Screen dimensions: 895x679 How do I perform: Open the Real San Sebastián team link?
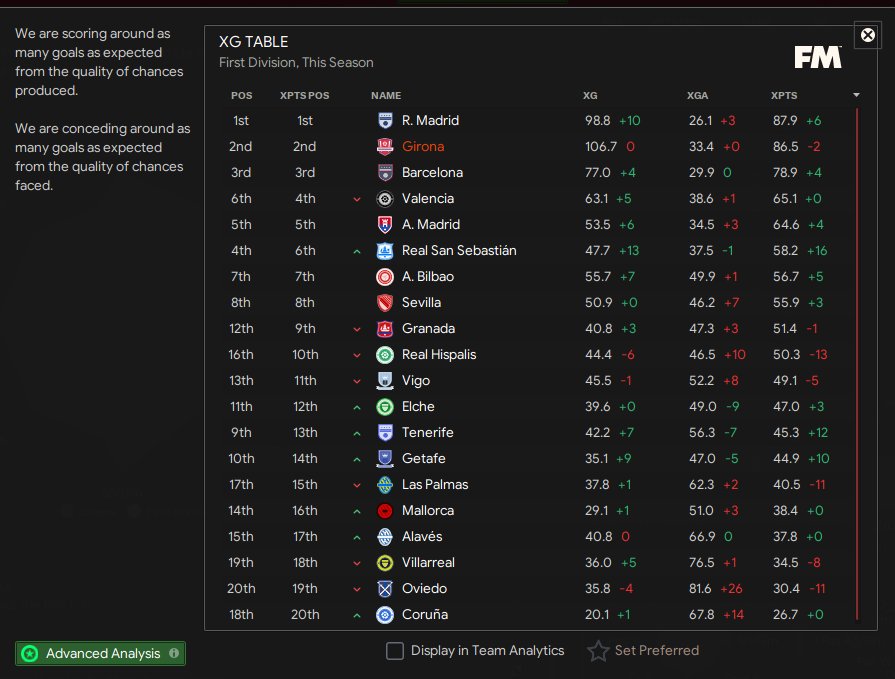pyautogui.click(x=459, y=251)
